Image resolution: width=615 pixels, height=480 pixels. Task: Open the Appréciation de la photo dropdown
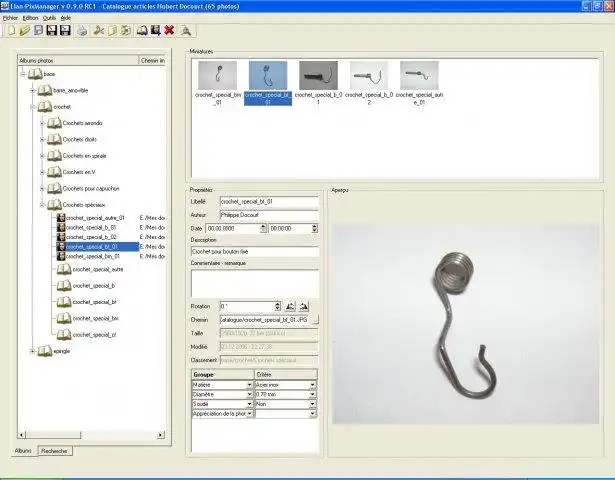249,413
